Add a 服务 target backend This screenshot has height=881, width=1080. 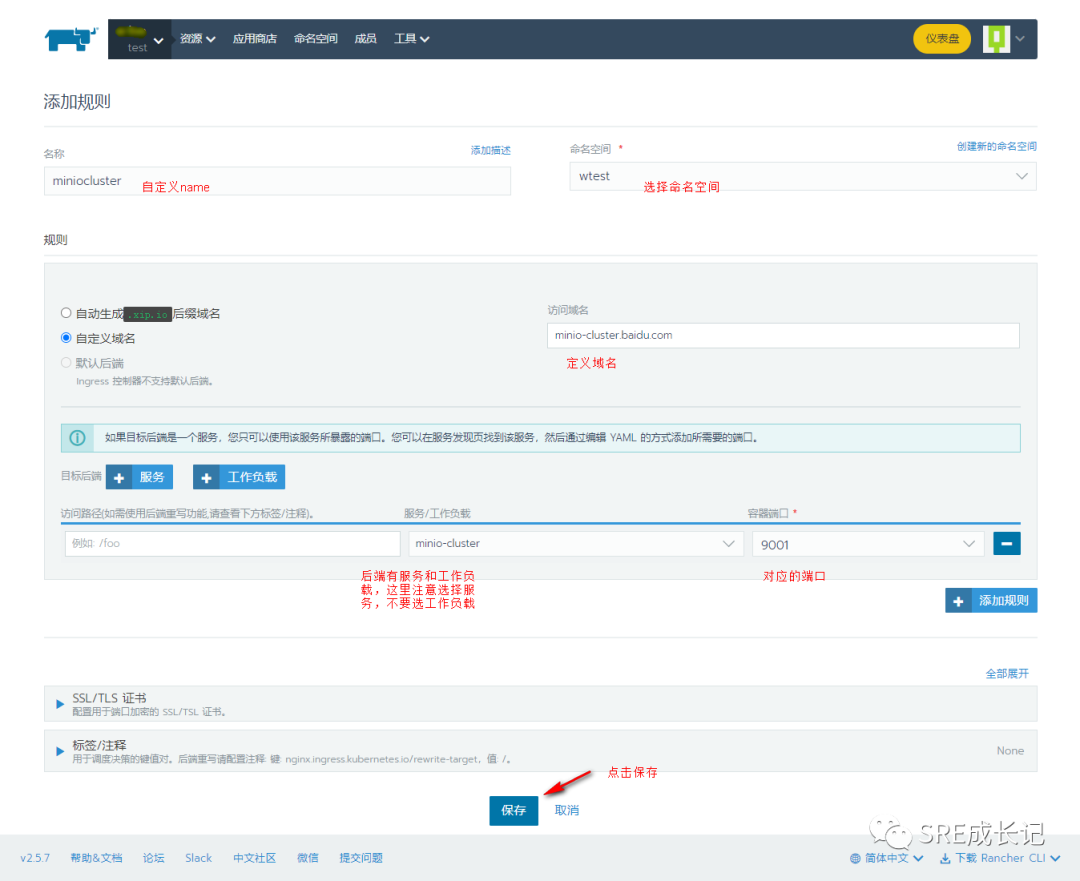(139, 477)
